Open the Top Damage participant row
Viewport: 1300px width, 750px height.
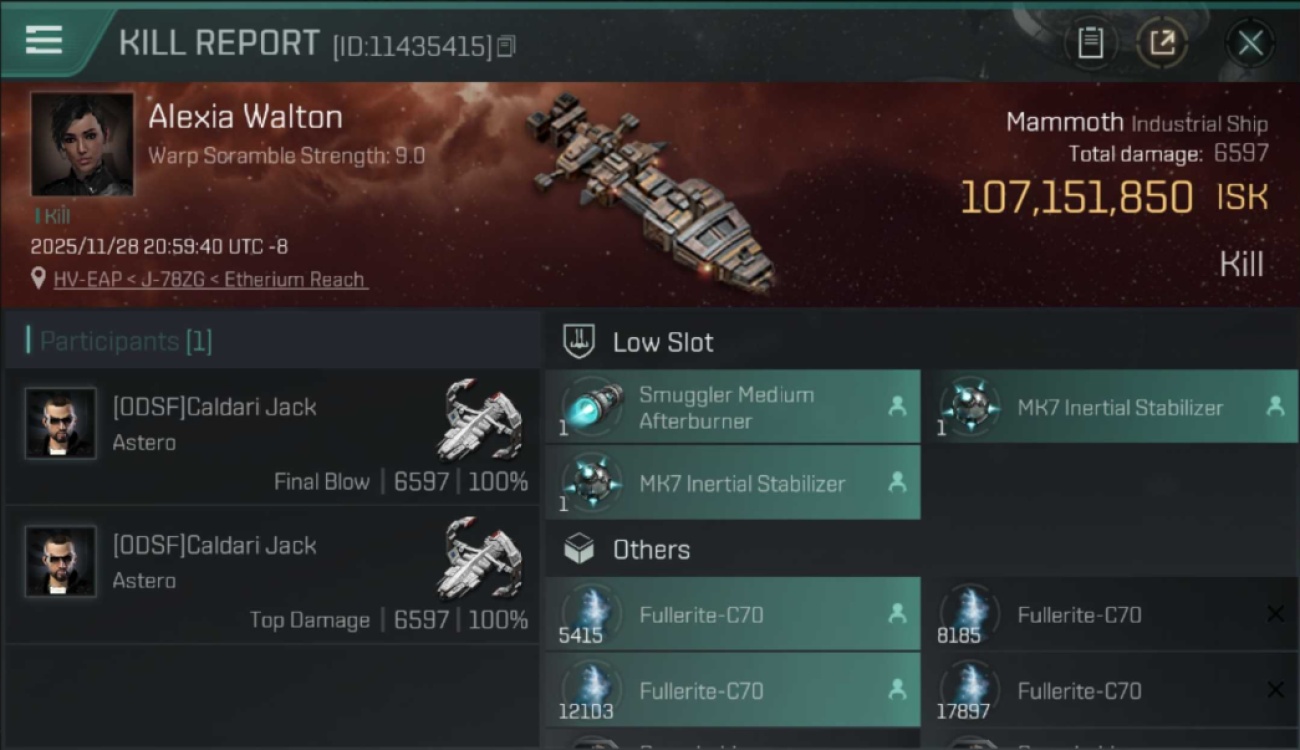pyautogui.click(x=272, y=575)
